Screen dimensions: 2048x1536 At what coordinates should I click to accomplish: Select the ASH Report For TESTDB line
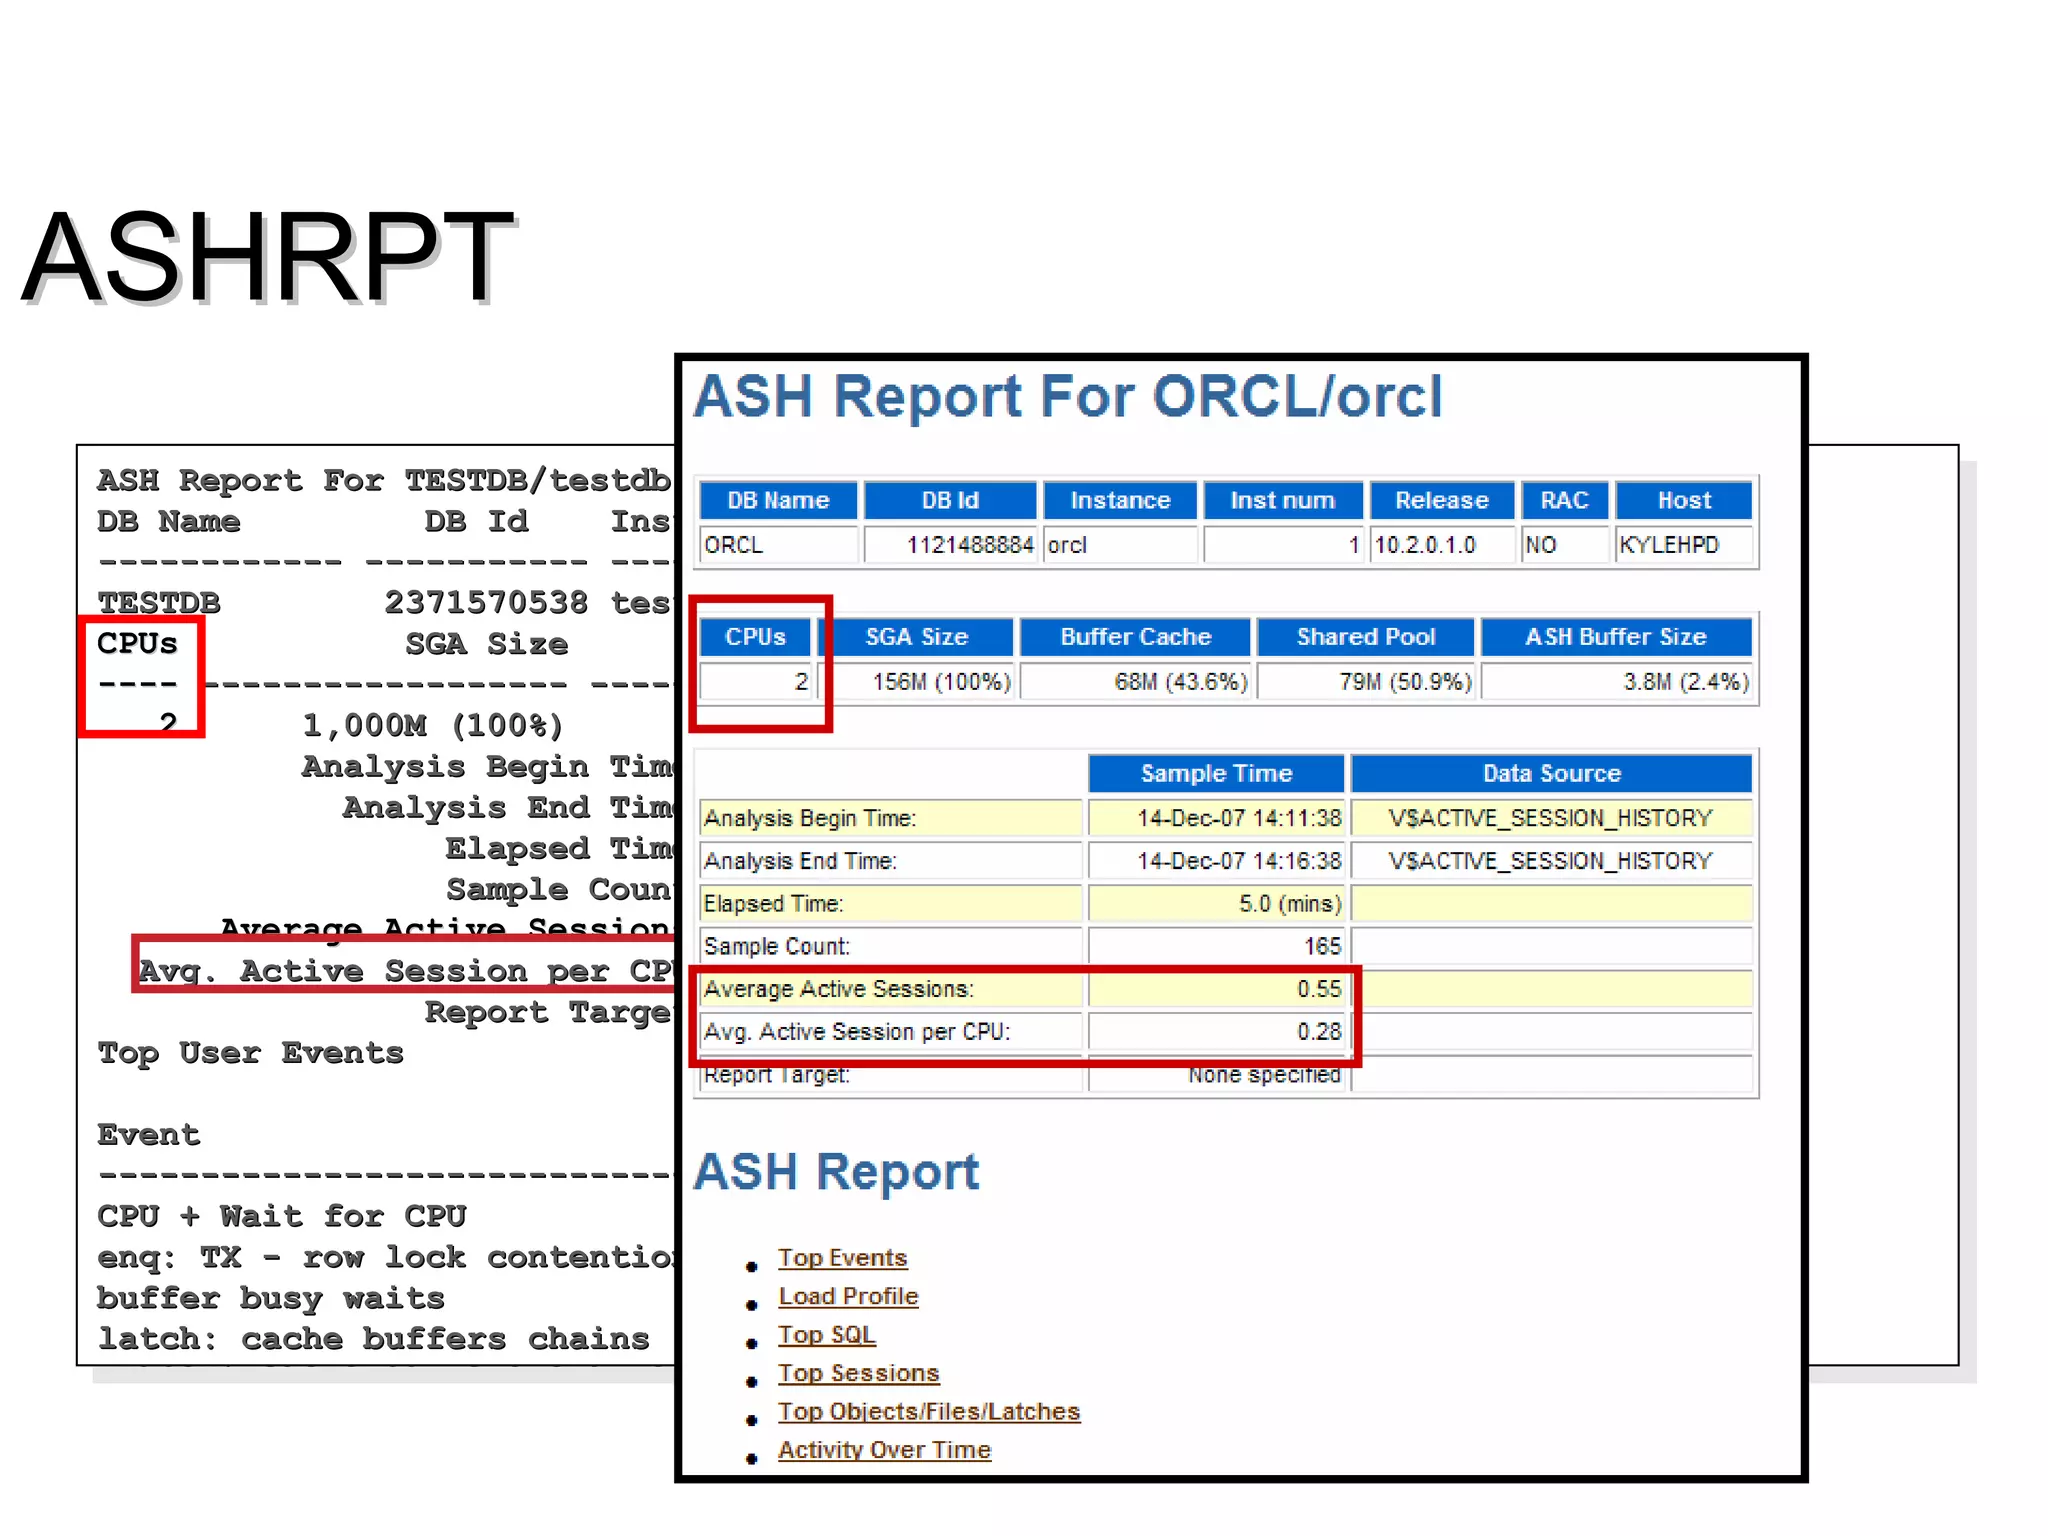click(x=384, y=480)
